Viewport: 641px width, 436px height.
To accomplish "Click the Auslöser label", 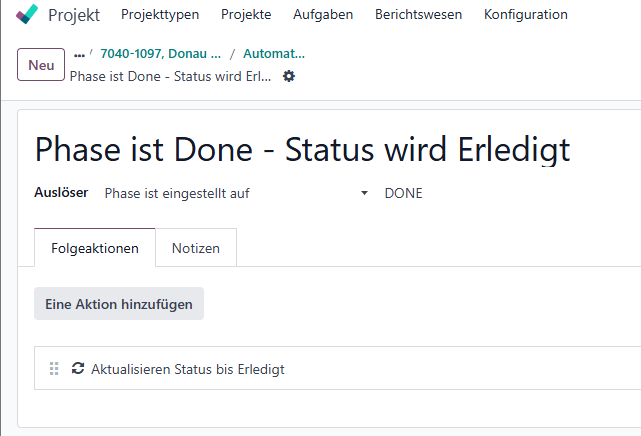I will [x=61, y=192].
